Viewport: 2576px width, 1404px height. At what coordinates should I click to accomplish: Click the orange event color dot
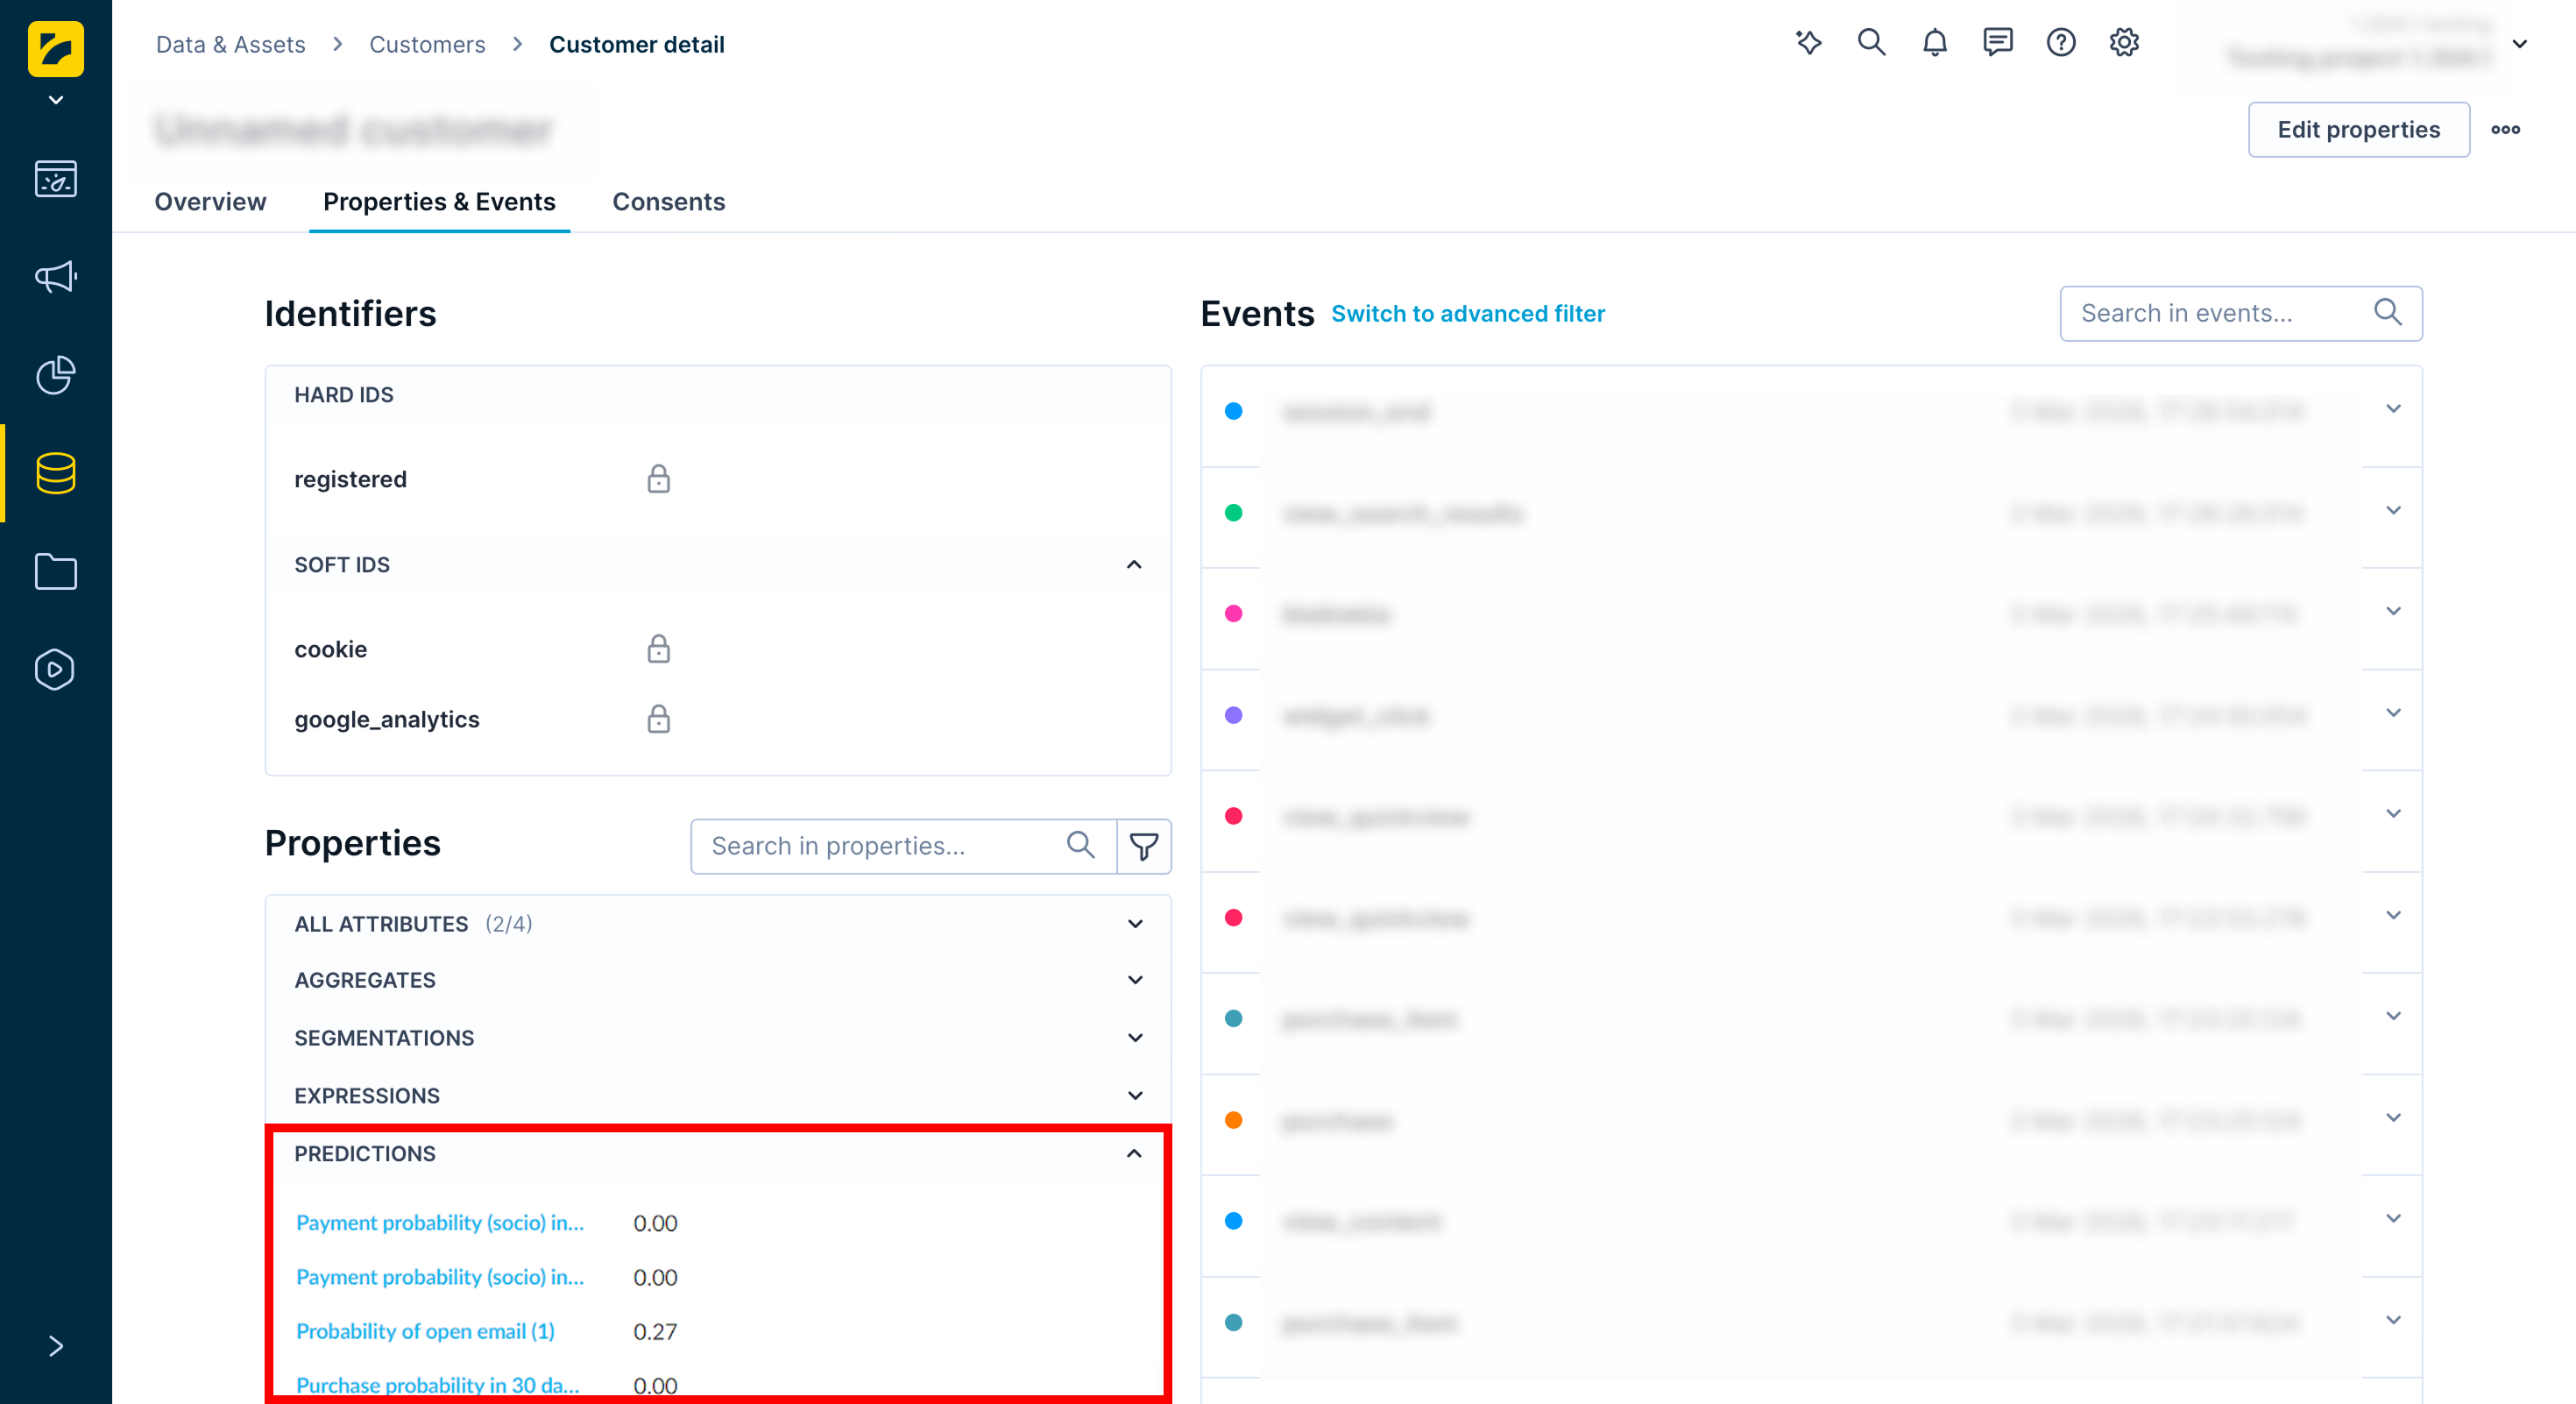(x=1233, y=1120)
